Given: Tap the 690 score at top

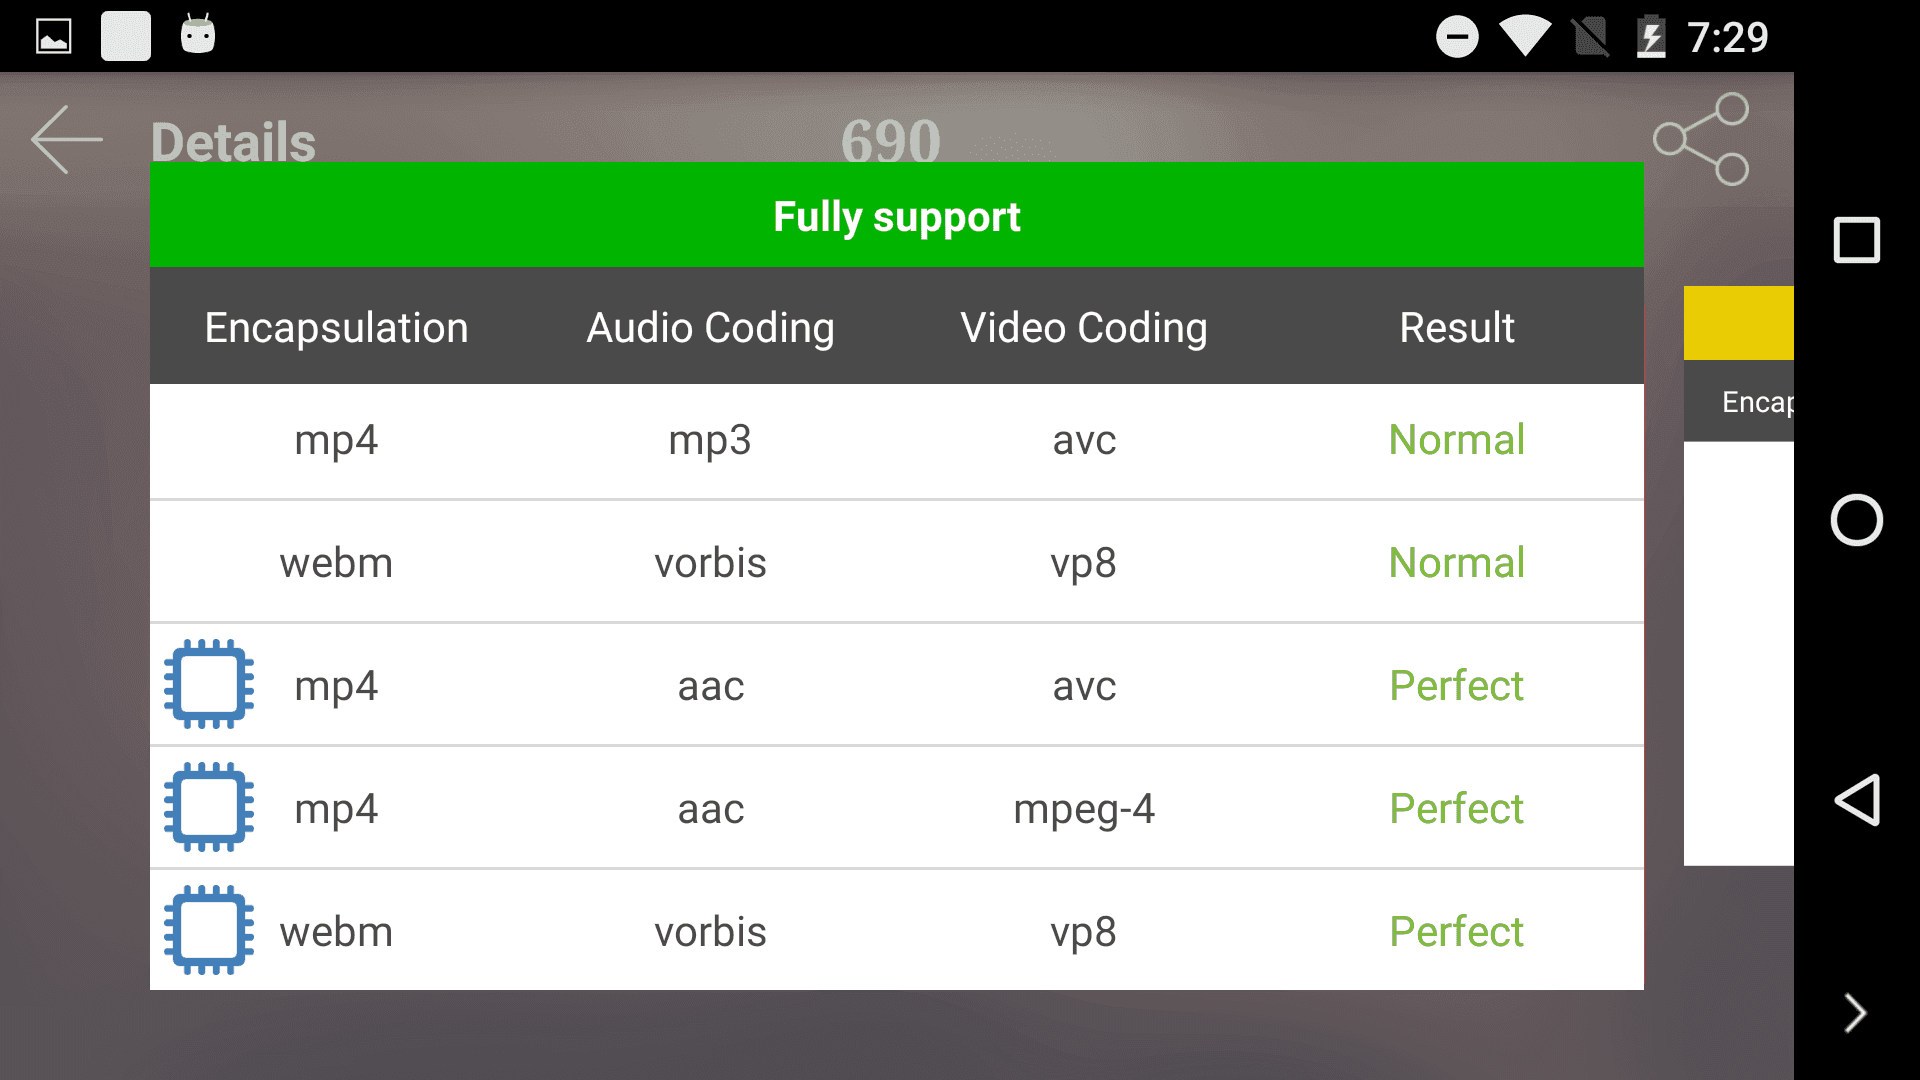Looking at the screenshot, I should tap(891, 140).
